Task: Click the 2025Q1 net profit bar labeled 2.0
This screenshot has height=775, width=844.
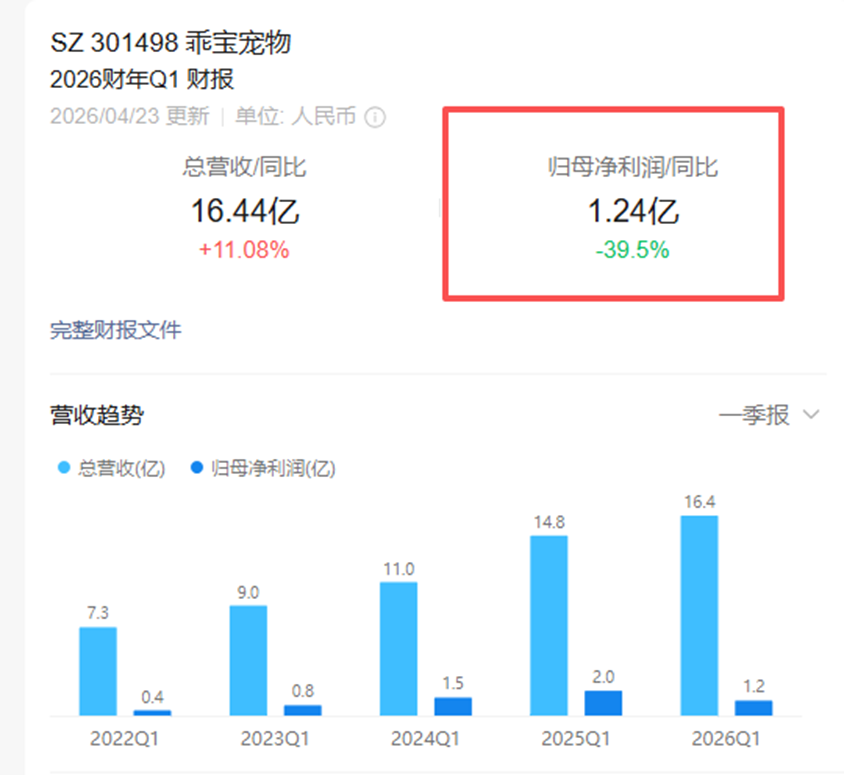Action: [x=603, y=703]
